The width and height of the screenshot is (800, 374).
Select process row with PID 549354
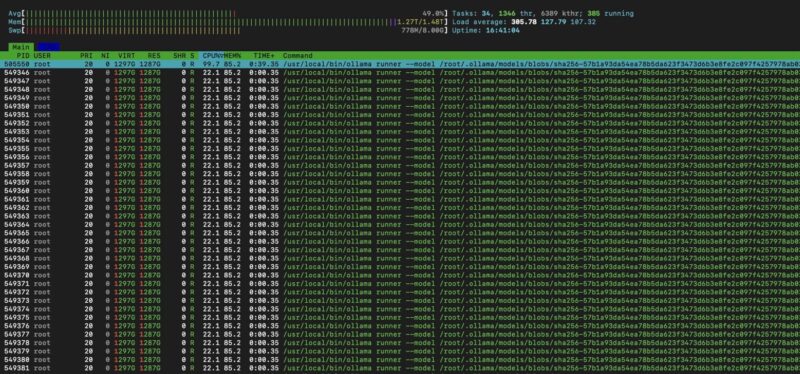pyautogui.click(x=400, y=140)
